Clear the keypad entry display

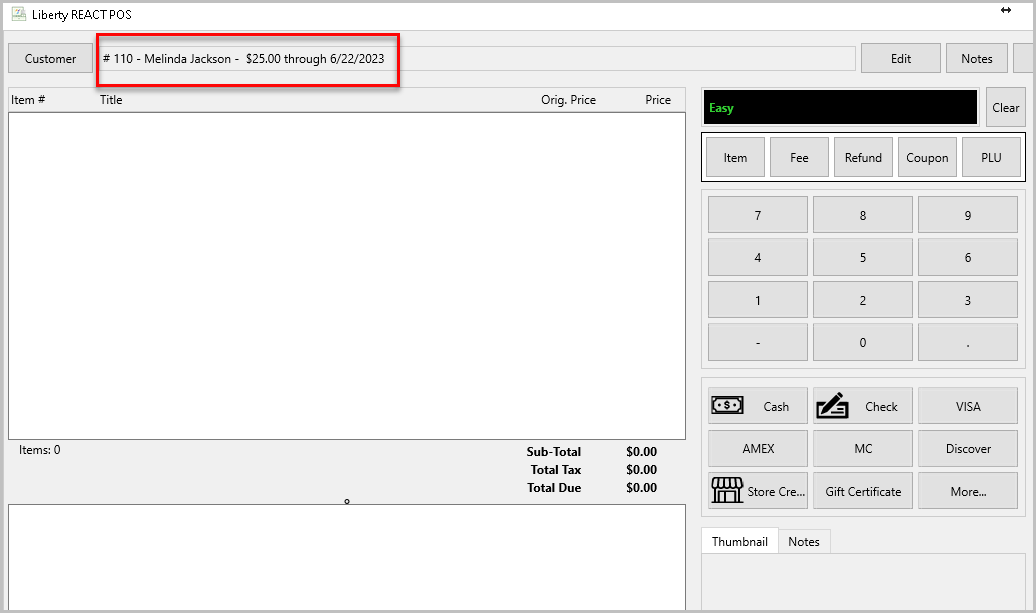pyautogui.click(x=1005, y=108)
